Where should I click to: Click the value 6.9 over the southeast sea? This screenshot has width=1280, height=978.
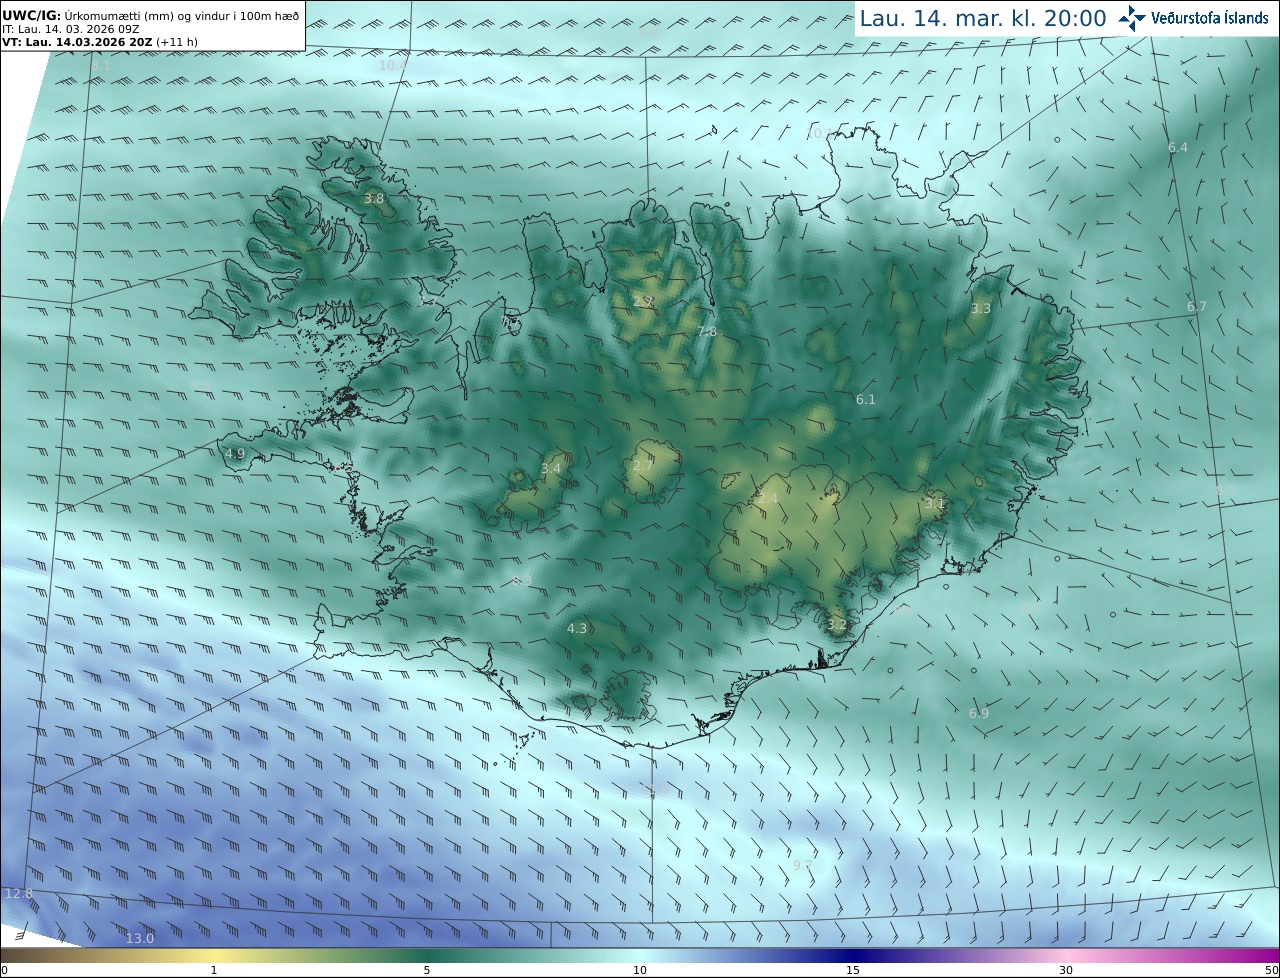[x=979, y=714]
